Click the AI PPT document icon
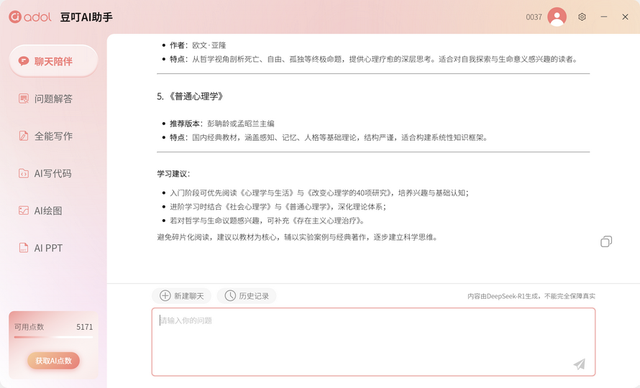 point(24,248)
